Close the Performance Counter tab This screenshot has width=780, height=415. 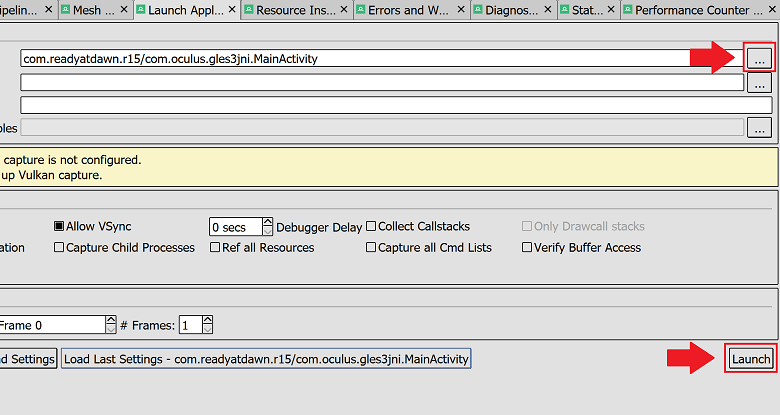click(x=771, y=11)
